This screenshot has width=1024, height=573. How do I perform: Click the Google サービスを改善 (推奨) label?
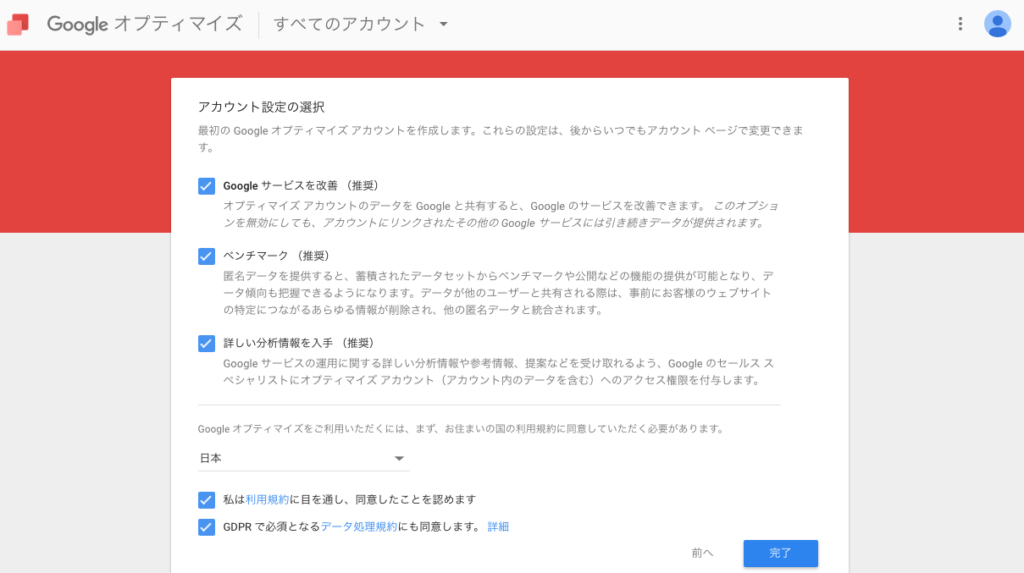pos(301,186)
